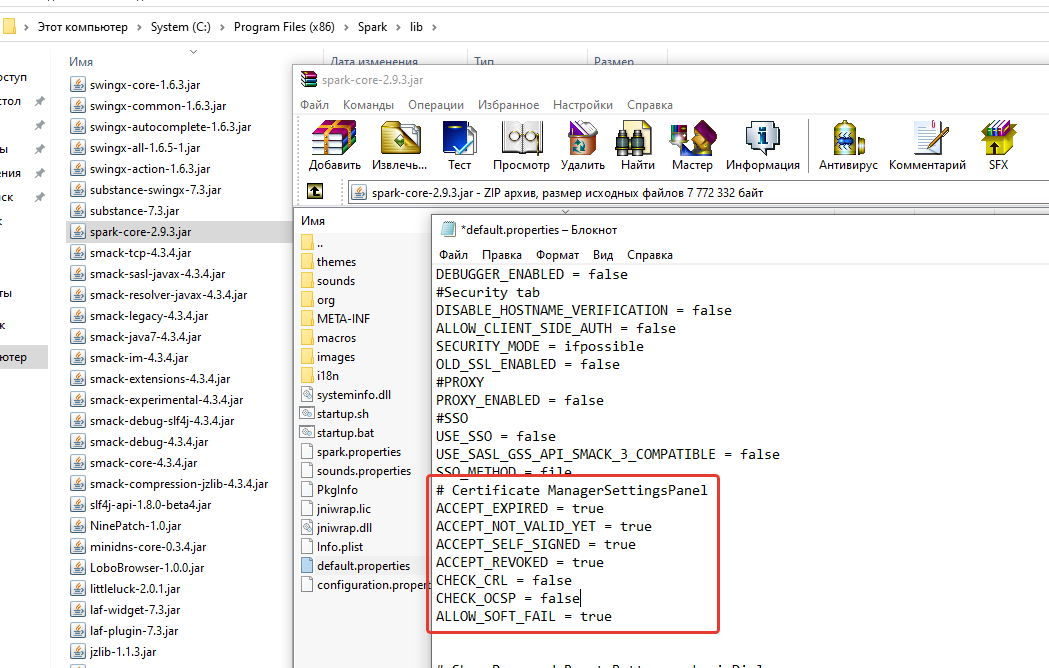Image resolution: width=1049 pixels, height=668 pixels.
Task: Select the META-INF folder in the archive
Action: tap(343, 319)
